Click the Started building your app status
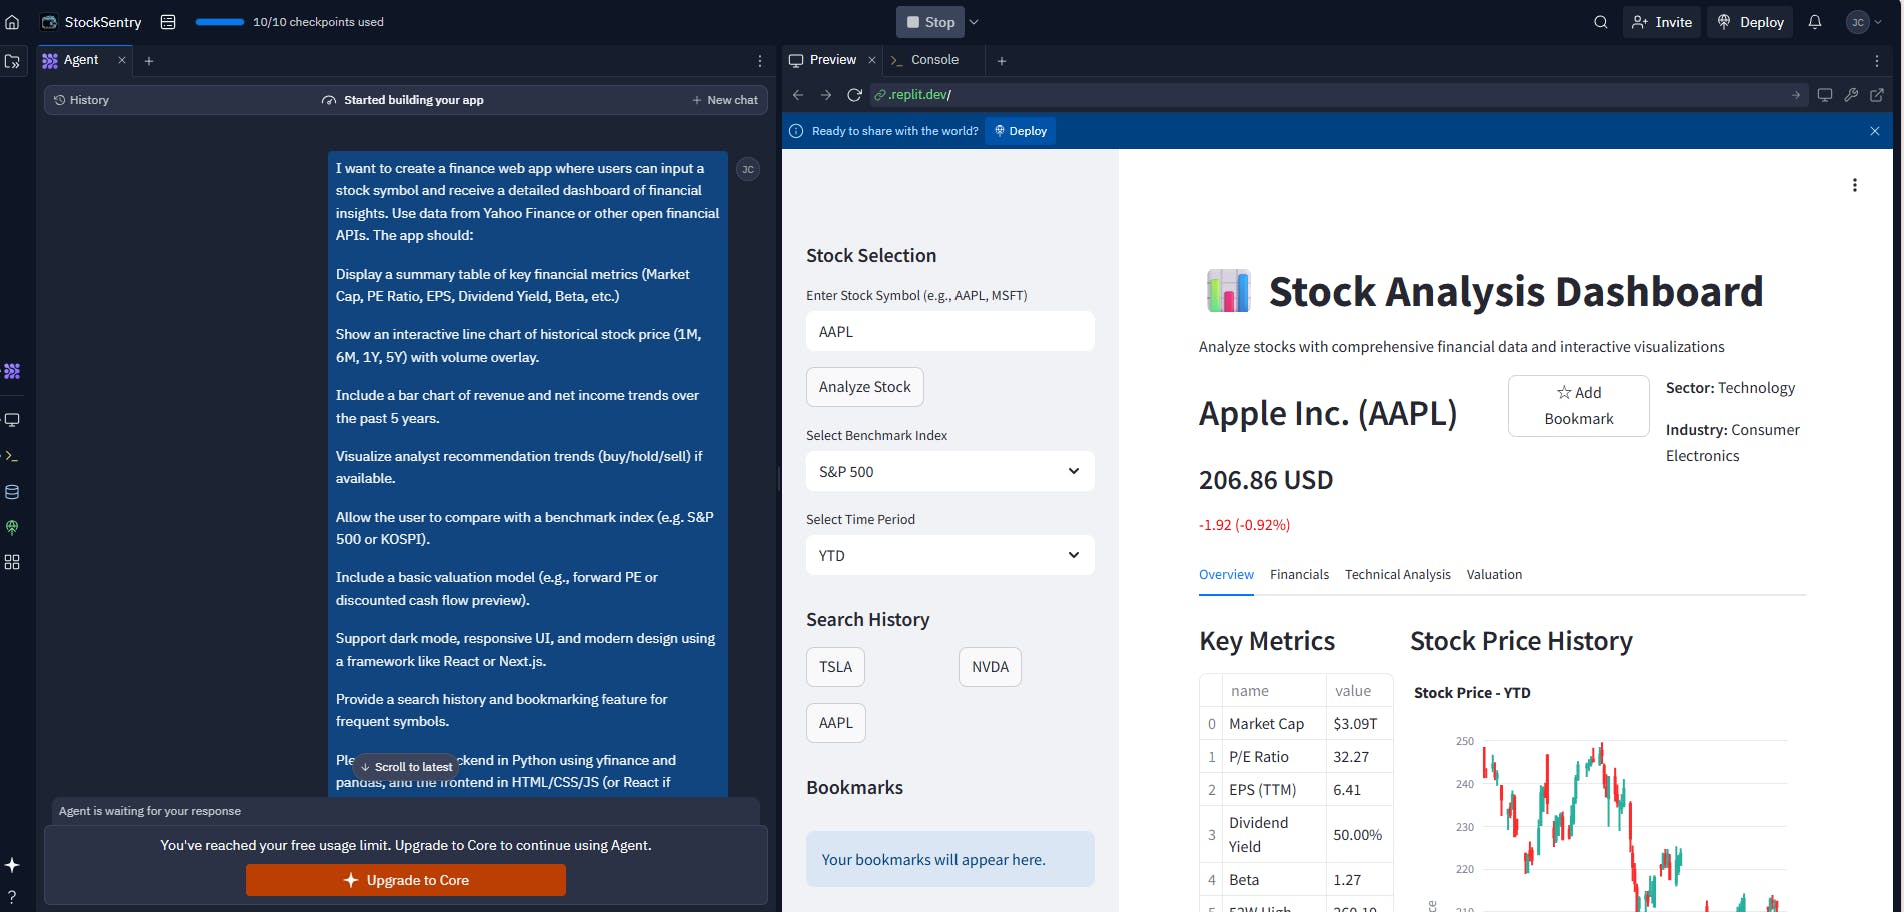 [403, 100]
